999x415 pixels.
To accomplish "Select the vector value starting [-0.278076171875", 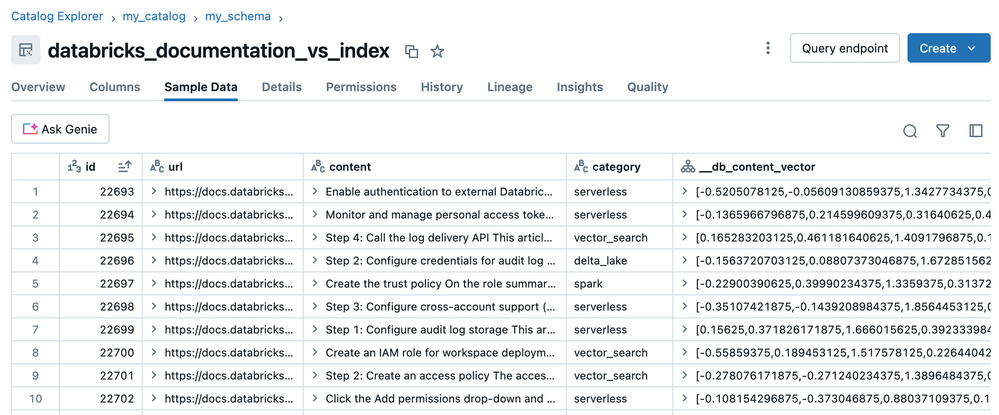I will point(844,375).
